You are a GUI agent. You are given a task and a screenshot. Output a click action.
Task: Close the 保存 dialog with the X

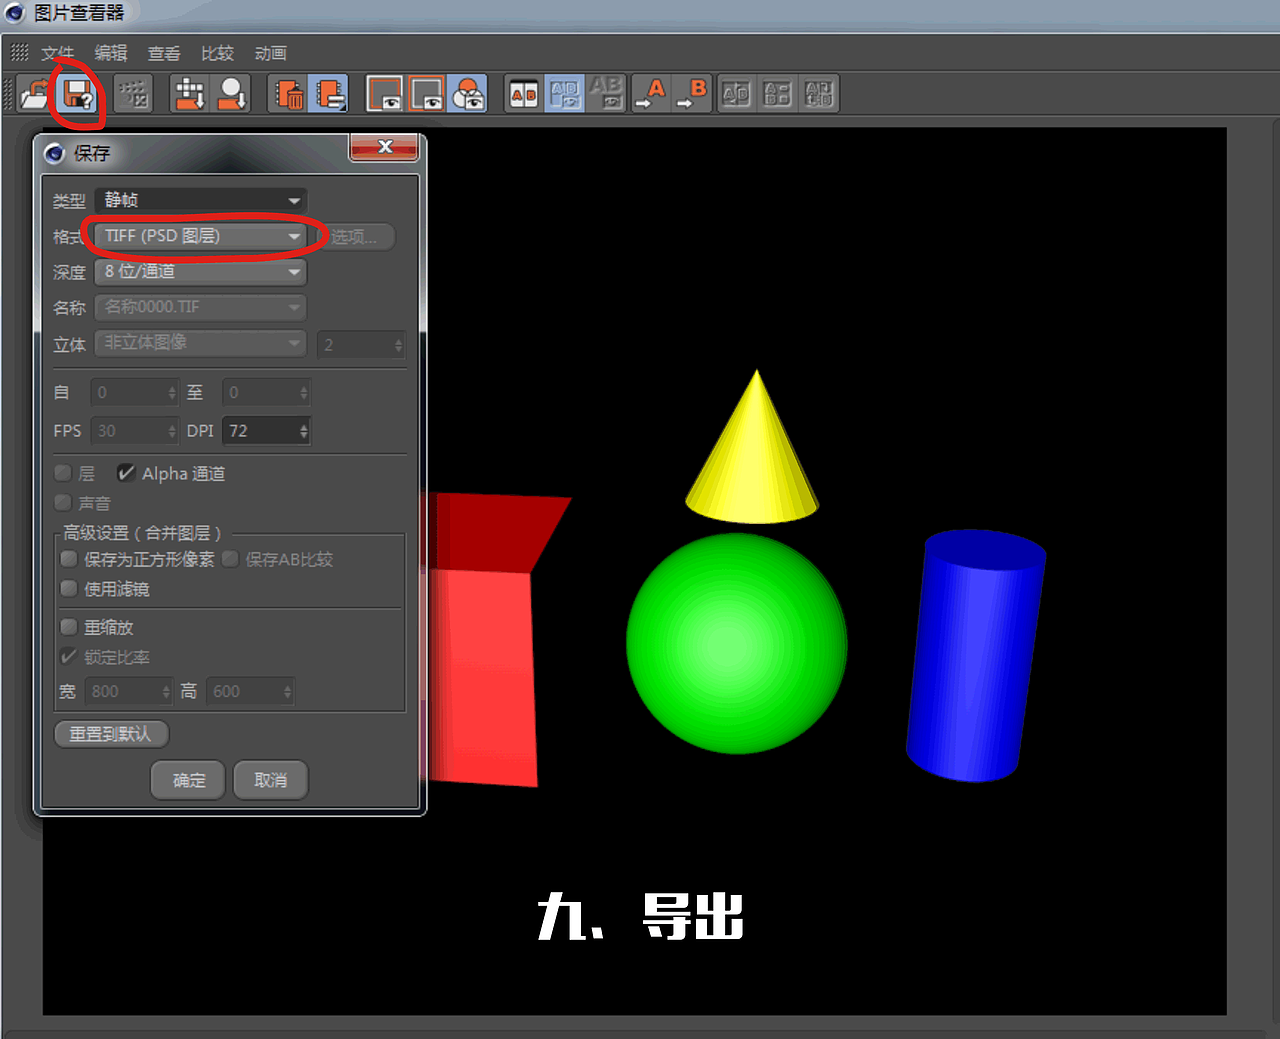385,147
